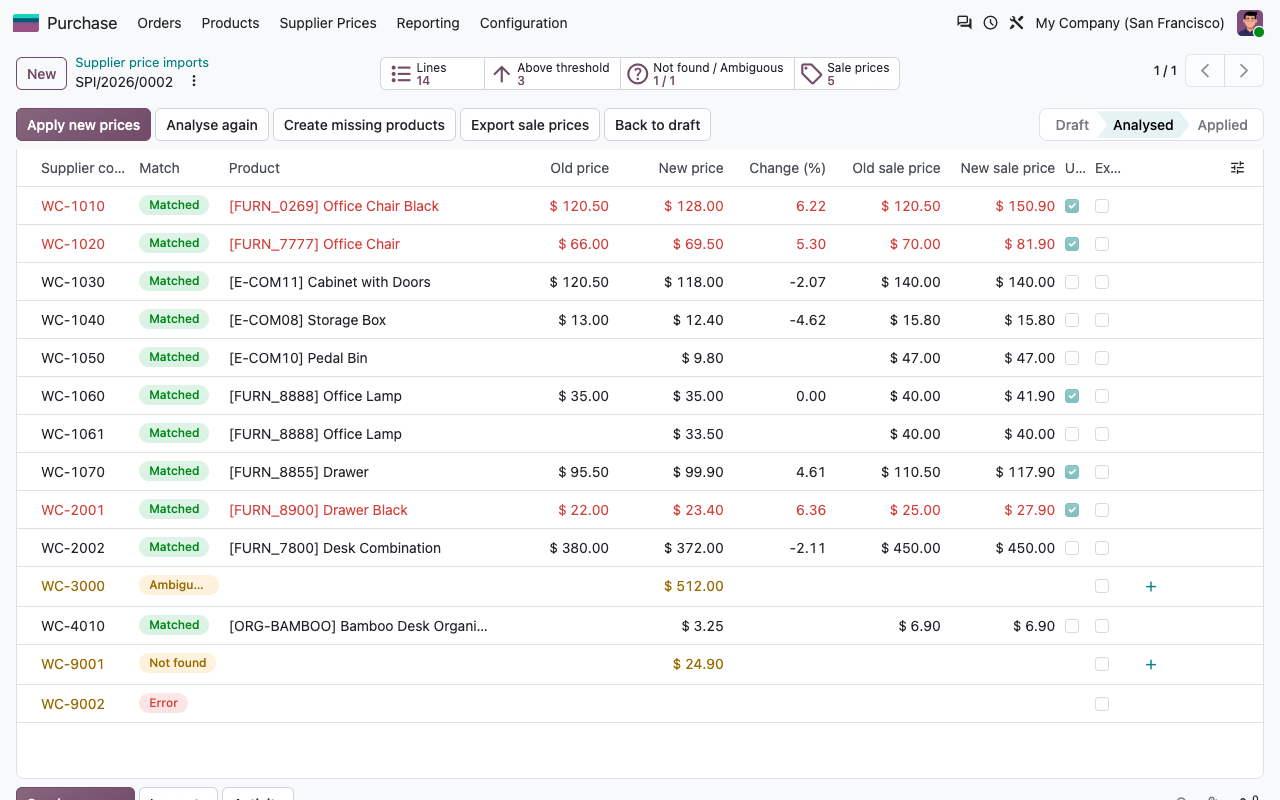Image resolution: width=1280 pixels, height=800 pixels.
Task: Click the Export sale prices button
Action: point(530,125)
